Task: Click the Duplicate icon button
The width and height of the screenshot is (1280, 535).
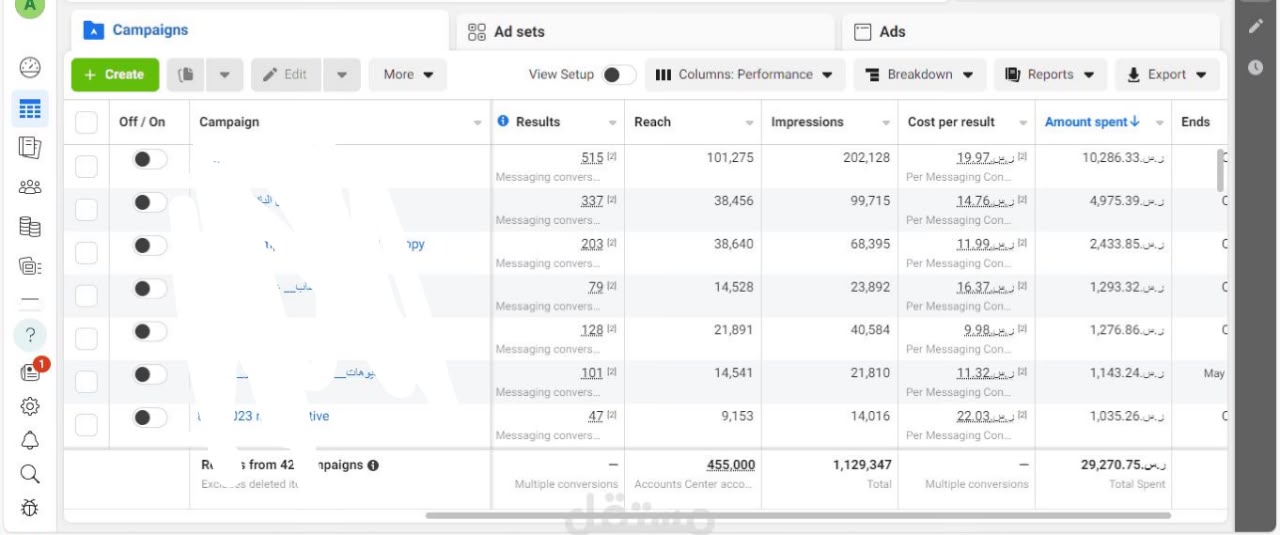Action: 187,74
